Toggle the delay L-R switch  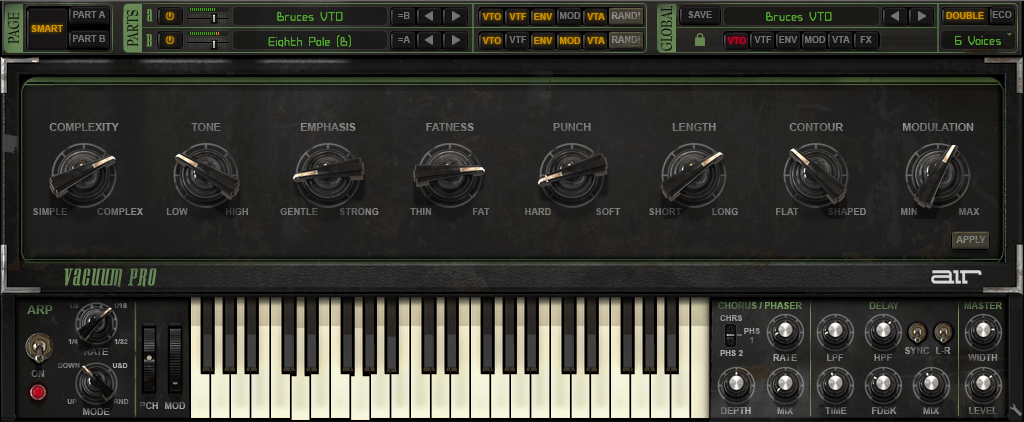coord(942,331)
